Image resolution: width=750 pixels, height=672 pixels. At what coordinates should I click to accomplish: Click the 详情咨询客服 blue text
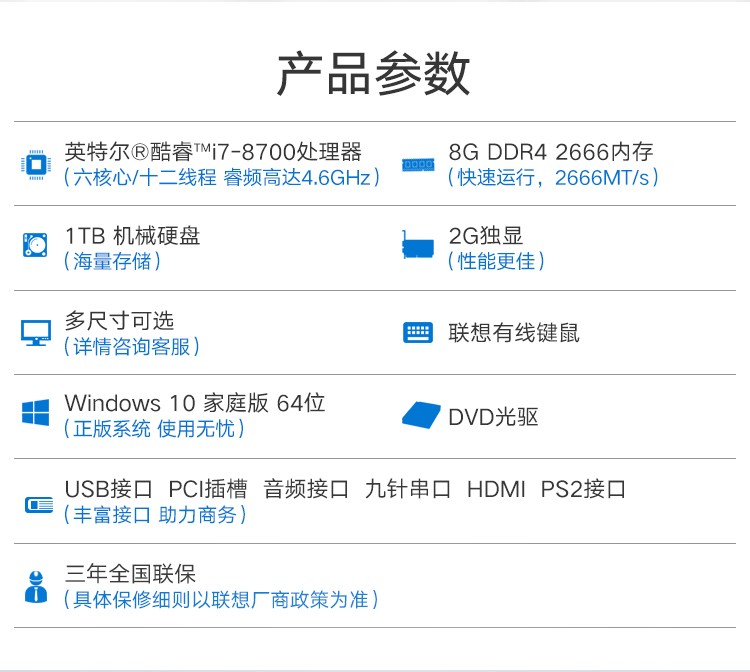[x=132, y=346]
